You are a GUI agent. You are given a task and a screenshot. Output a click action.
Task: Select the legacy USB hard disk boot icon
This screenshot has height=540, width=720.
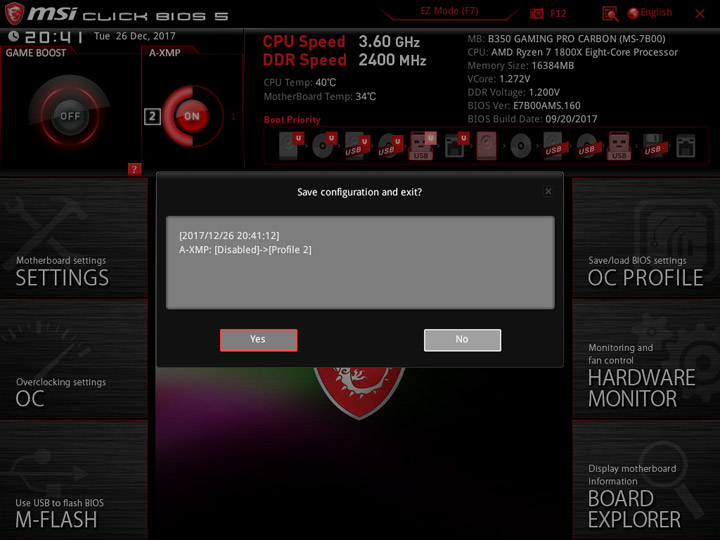pos(553,146)
